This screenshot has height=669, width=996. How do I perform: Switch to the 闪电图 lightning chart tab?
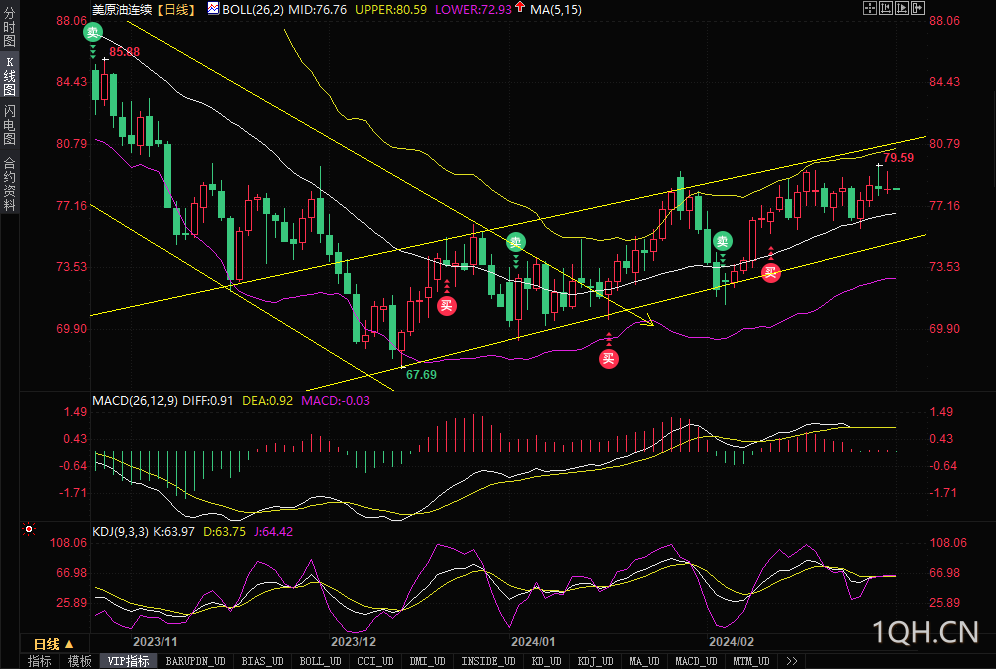point(9,125)
